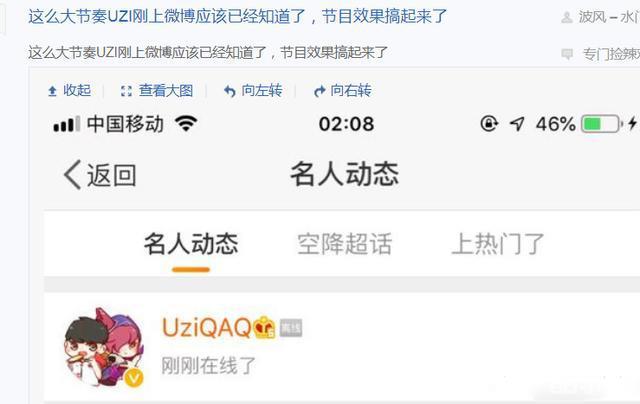640x404 pixels.
Task: Click the UziQAQ username link
Action: (x=207, y=327)
